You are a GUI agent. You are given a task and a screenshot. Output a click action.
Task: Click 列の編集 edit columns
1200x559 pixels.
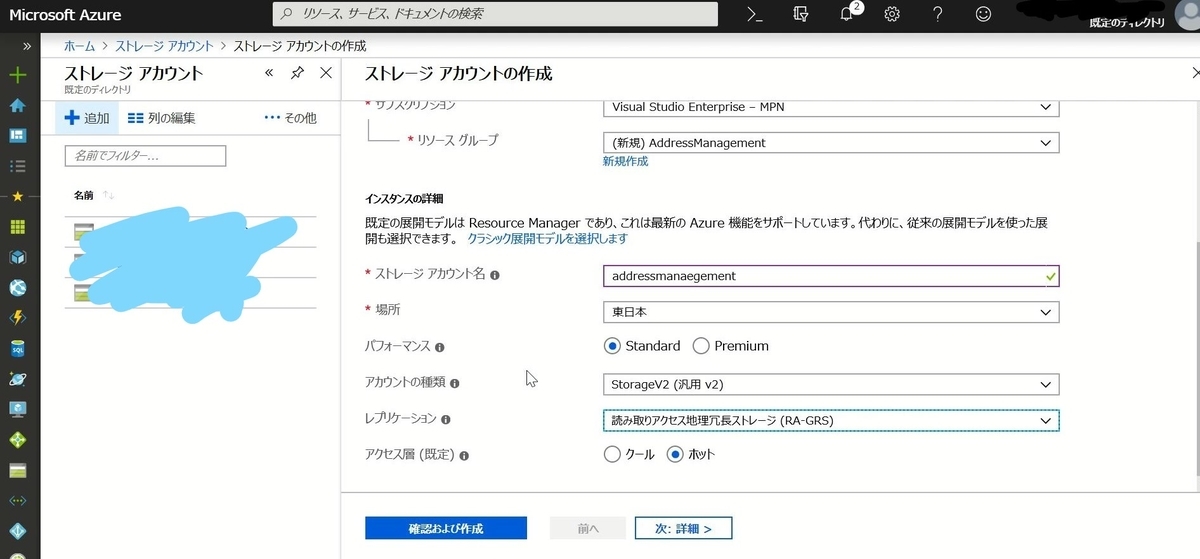pyautogui.click(x=162, y=118)
